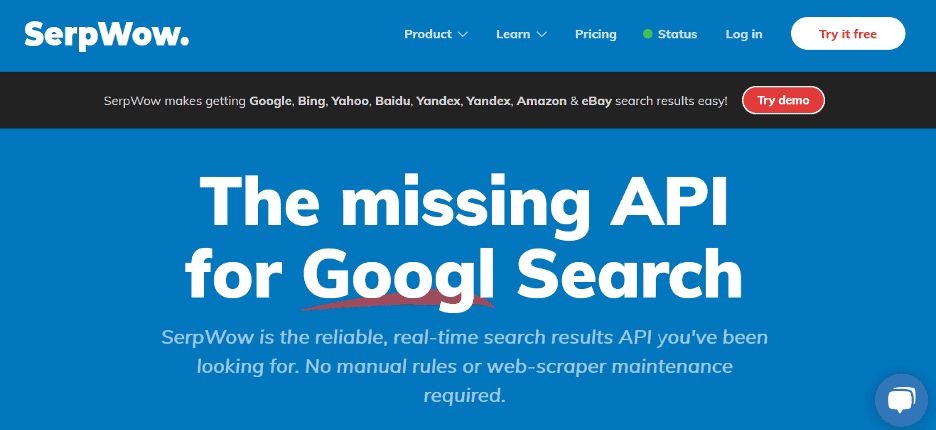View the Status page

tap(677, 34)
